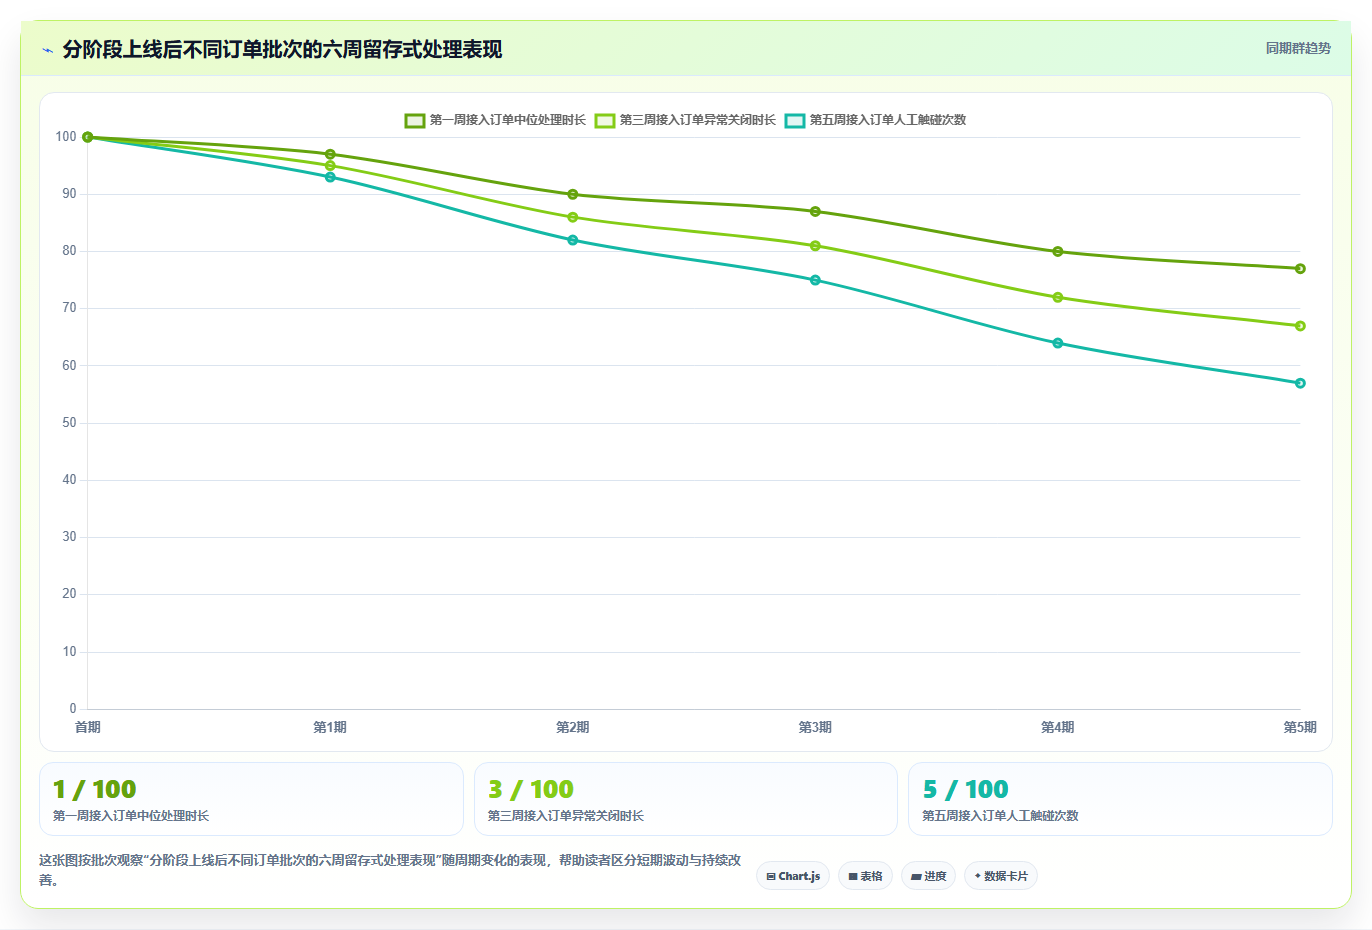Select the teal data point at 第2期
The width and height of the screenshot is (1372, 930).
tap(573, 240)
